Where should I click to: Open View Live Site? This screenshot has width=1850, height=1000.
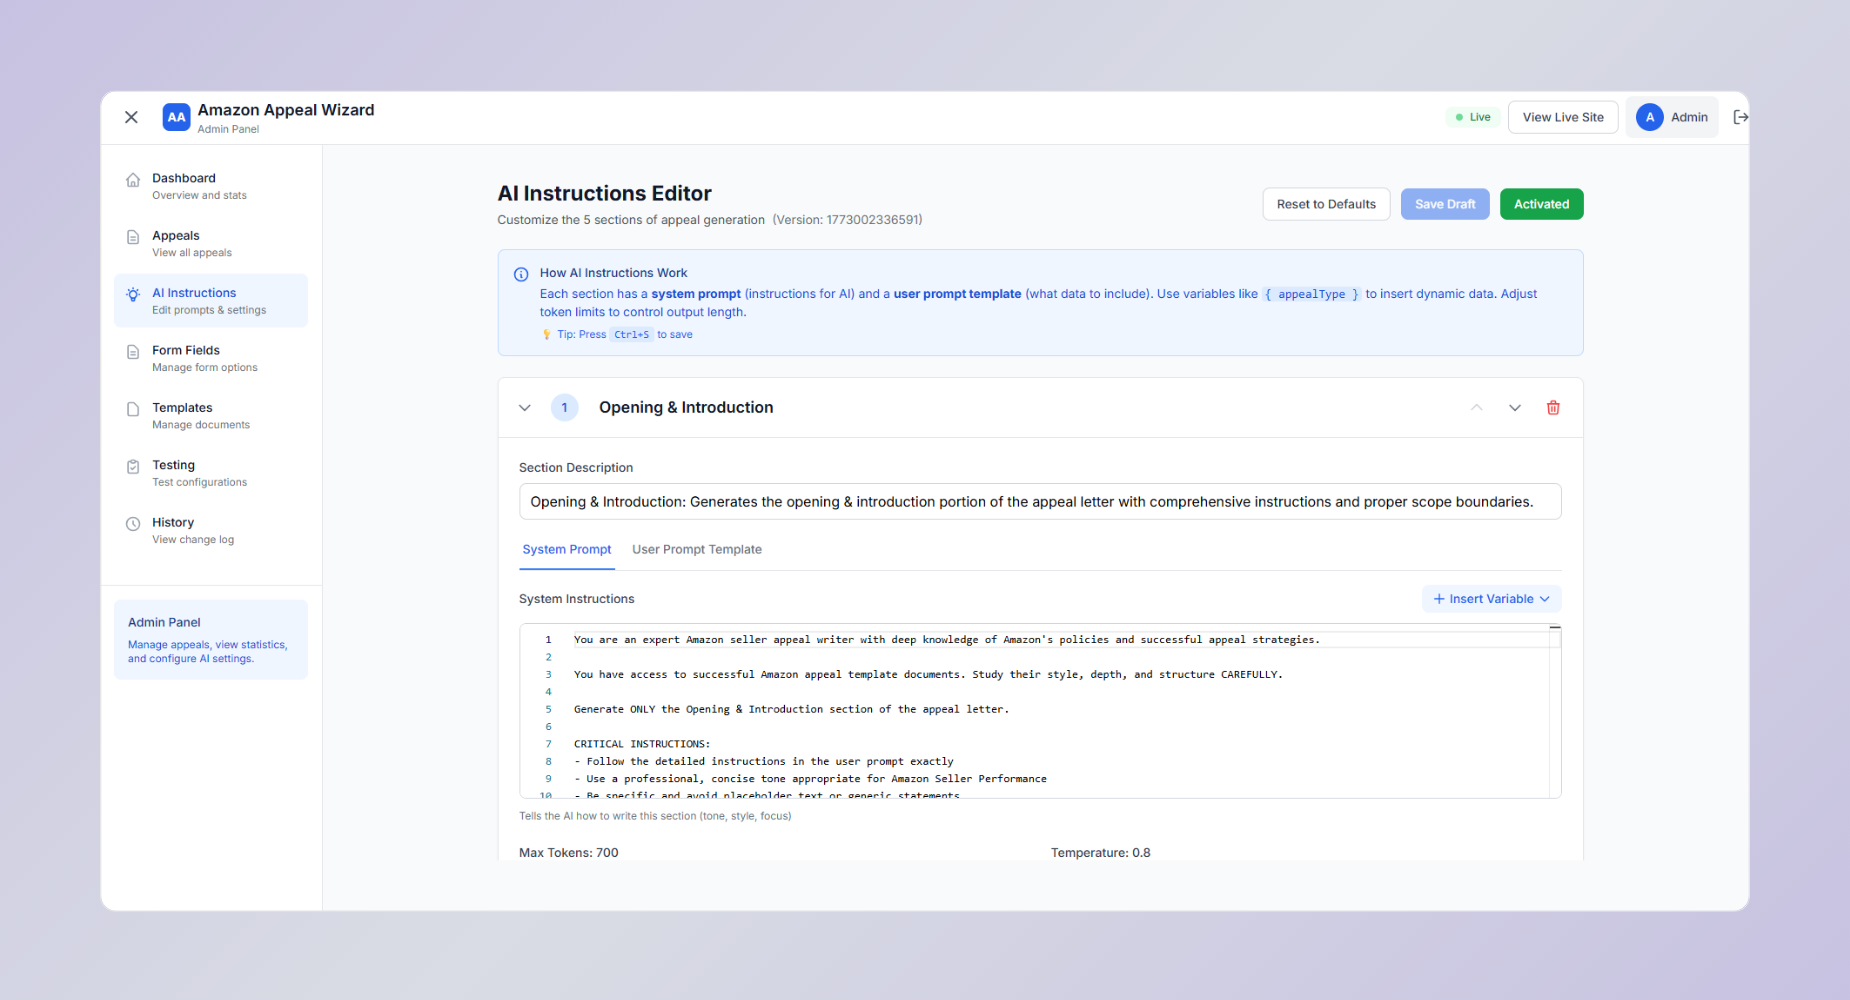pyautogui.click(x=1563, y=117)
